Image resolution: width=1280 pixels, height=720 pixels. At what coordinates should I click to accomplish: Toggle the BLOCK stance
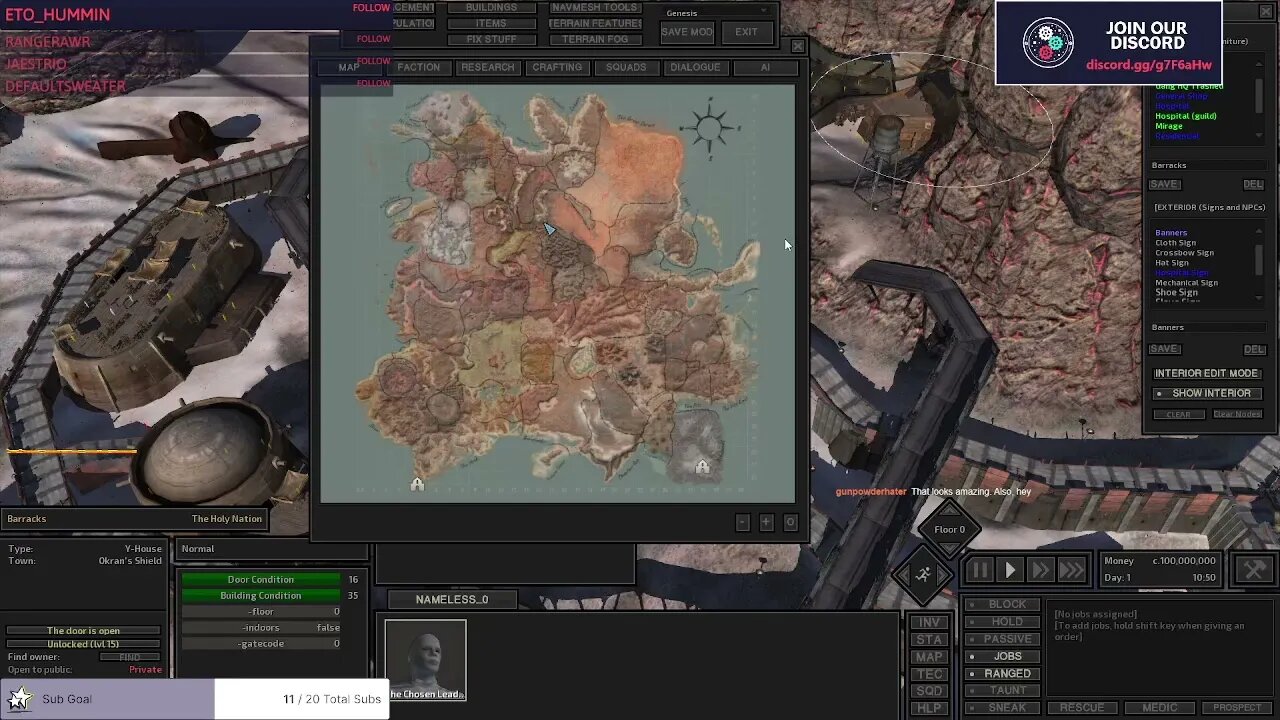[1000, 604]
